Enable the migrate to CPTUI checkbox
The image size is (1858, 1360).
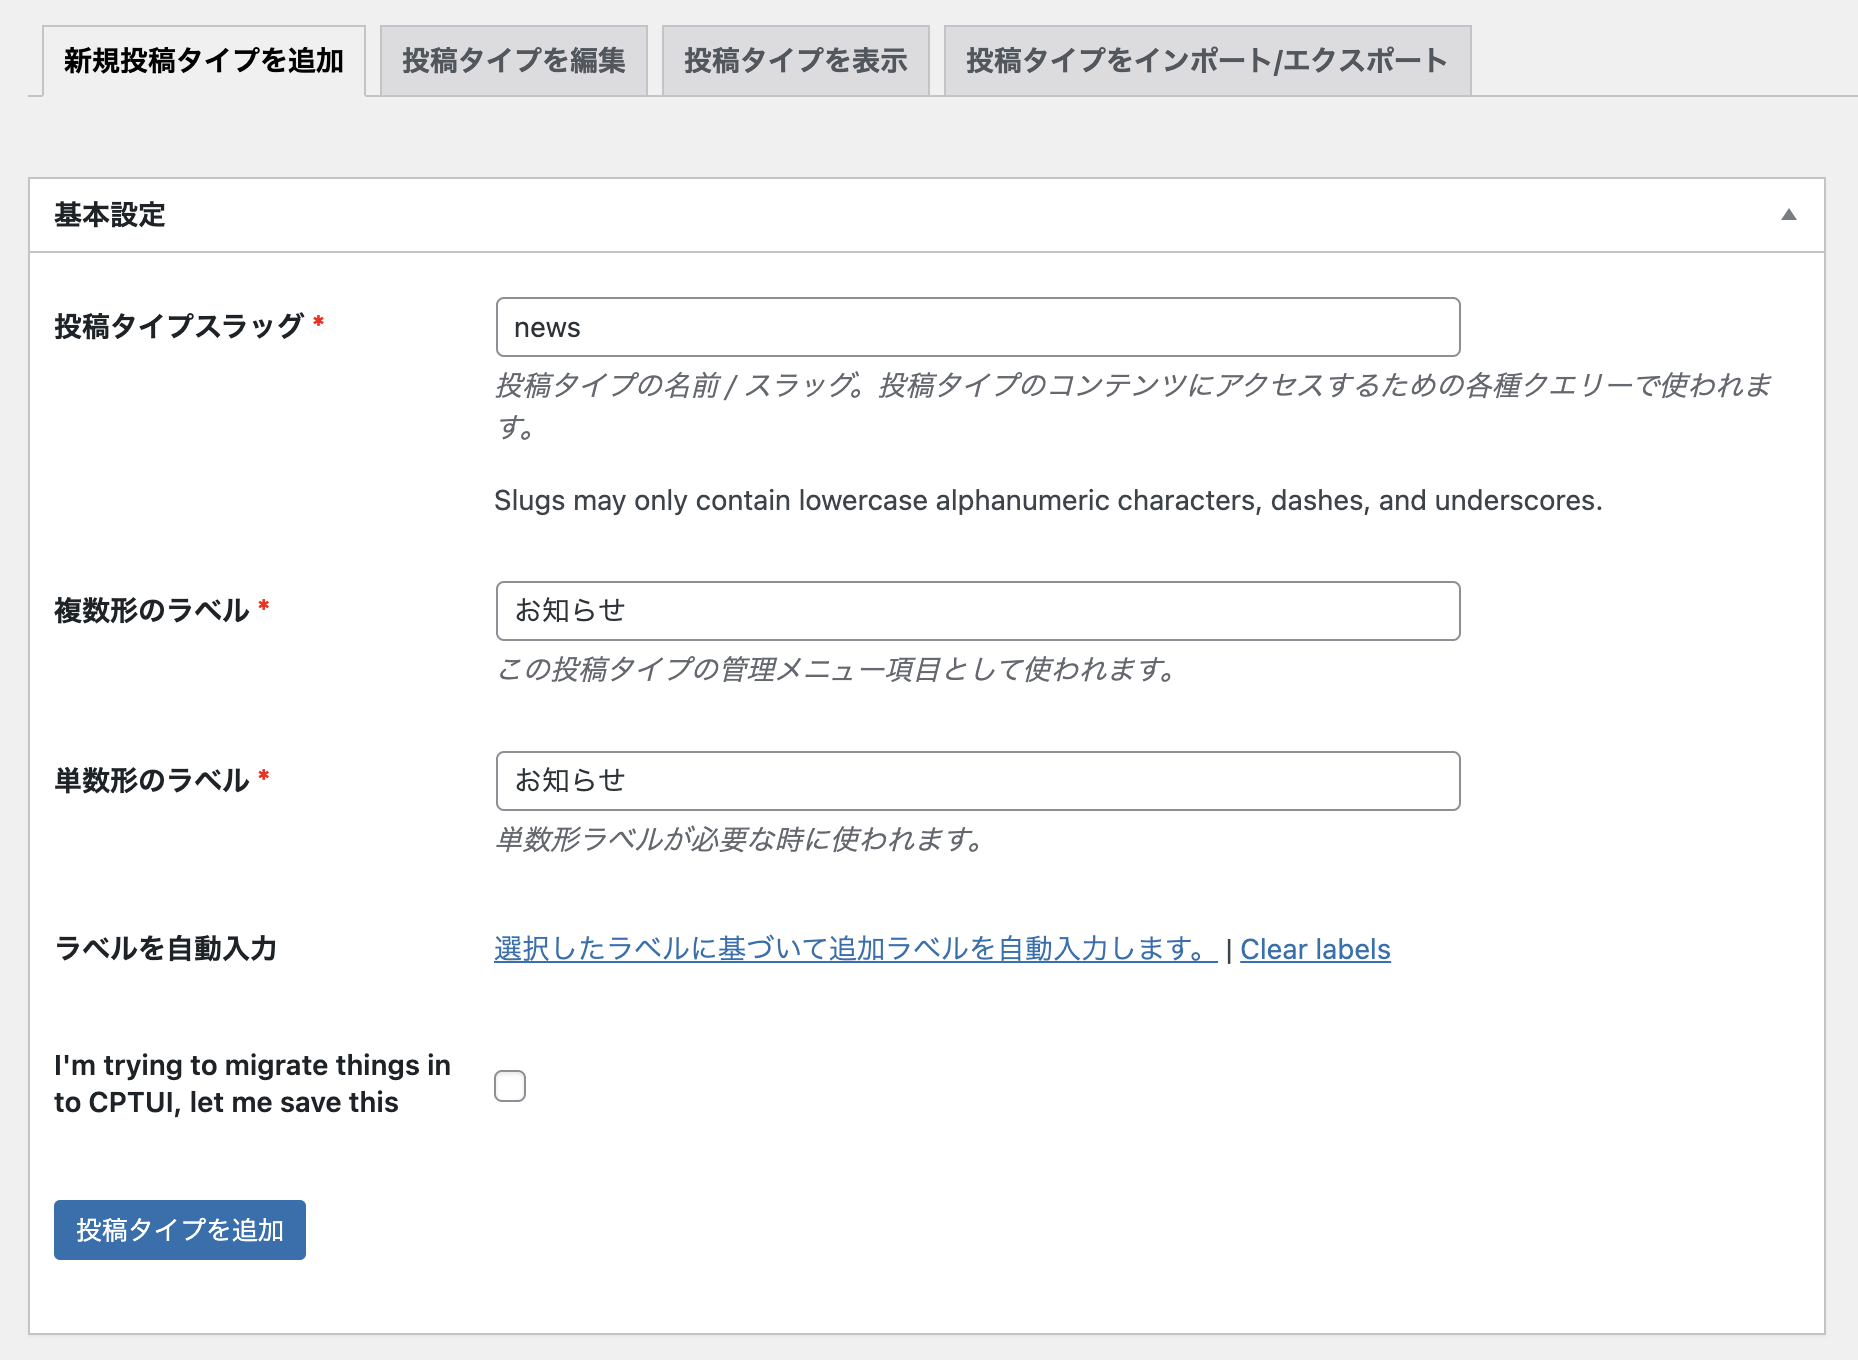[x=510, y=1085]
